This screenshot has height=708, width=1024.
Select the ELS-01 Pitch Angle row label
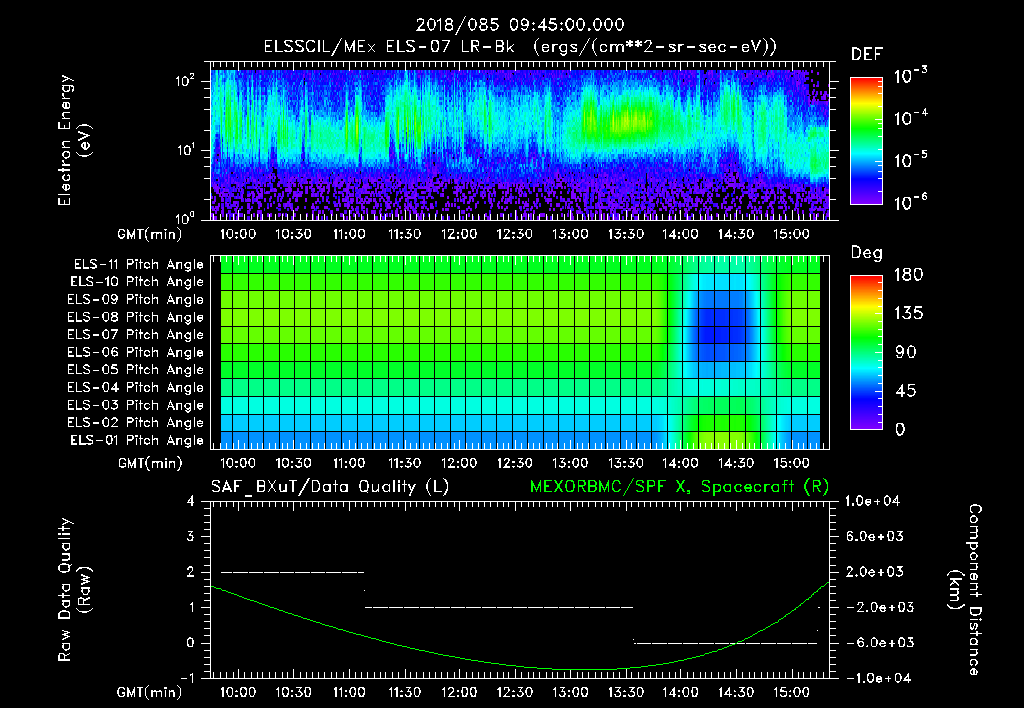tap(137, 441)
